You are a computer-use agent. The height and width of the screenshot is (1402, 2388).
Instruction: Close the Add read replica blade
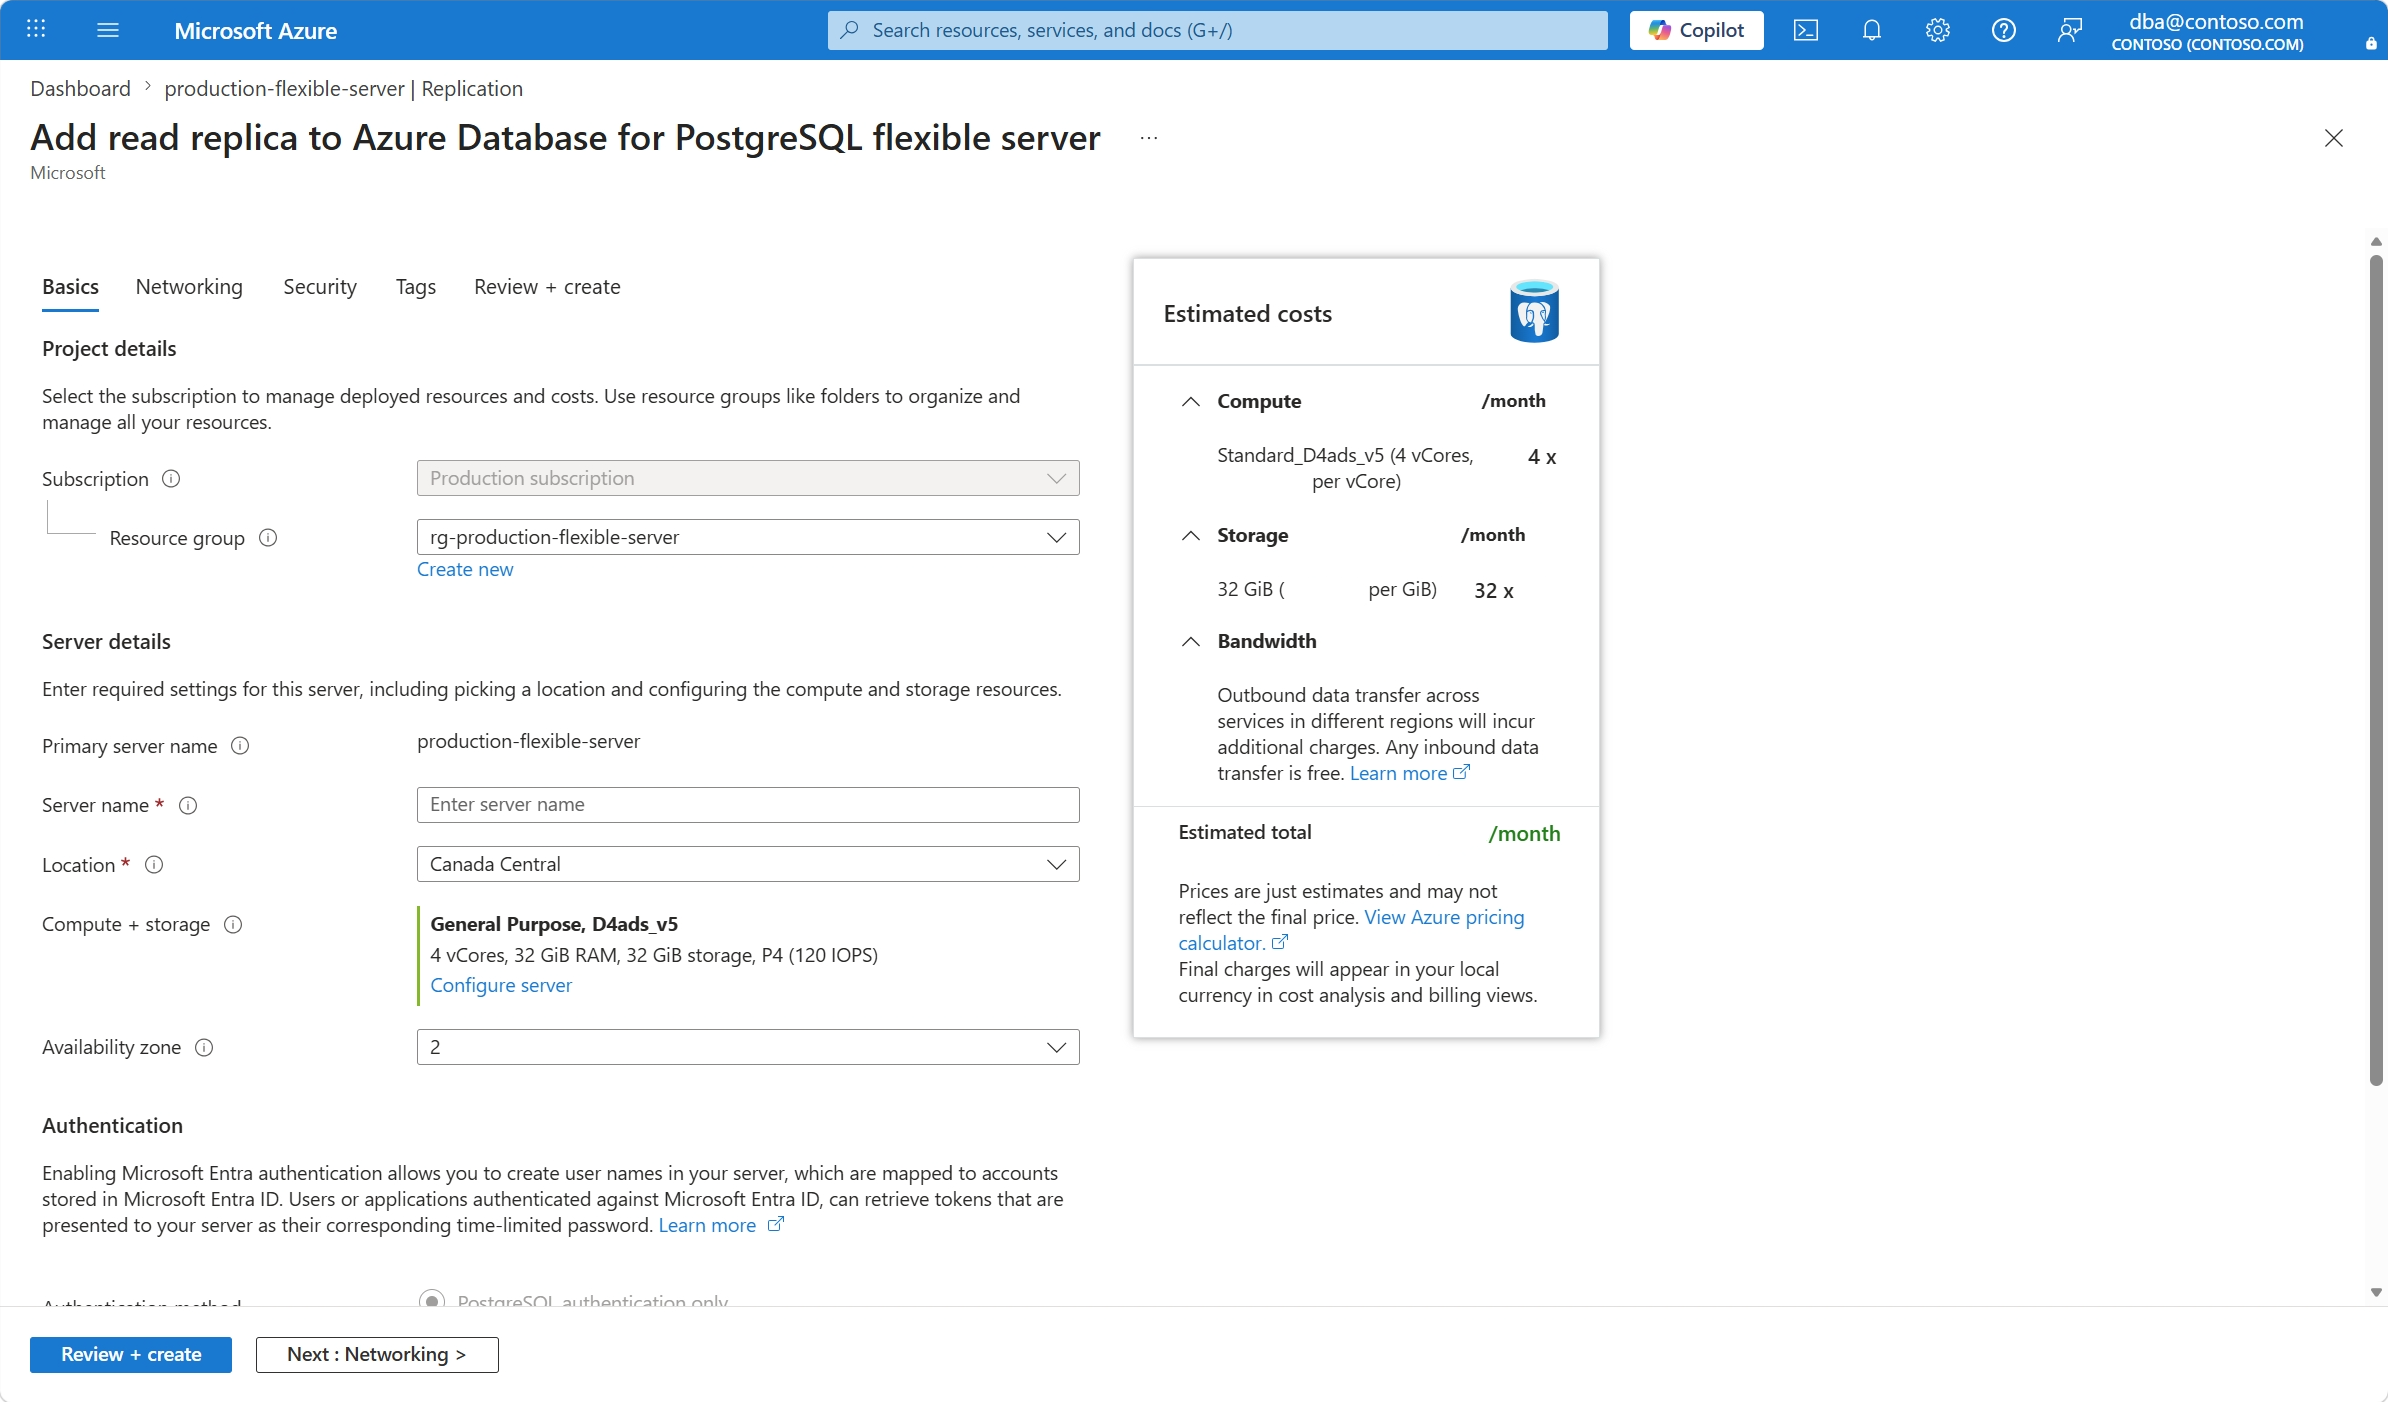click(x=2334, y=138)
